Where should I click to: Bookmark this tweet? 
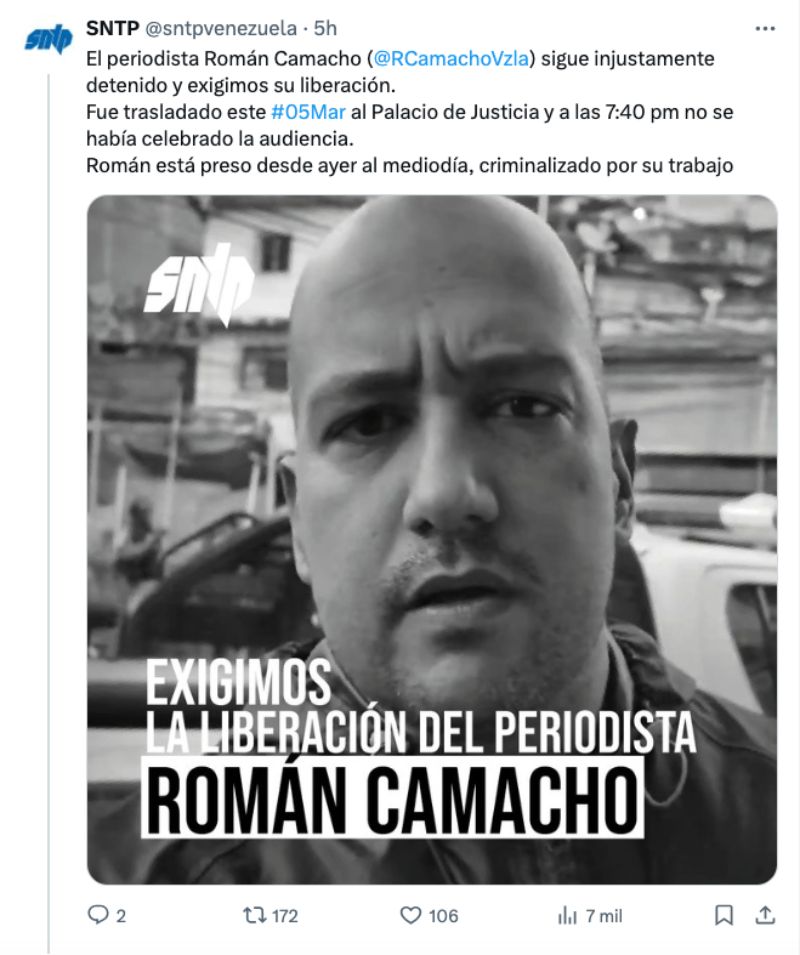click(723, 915)
